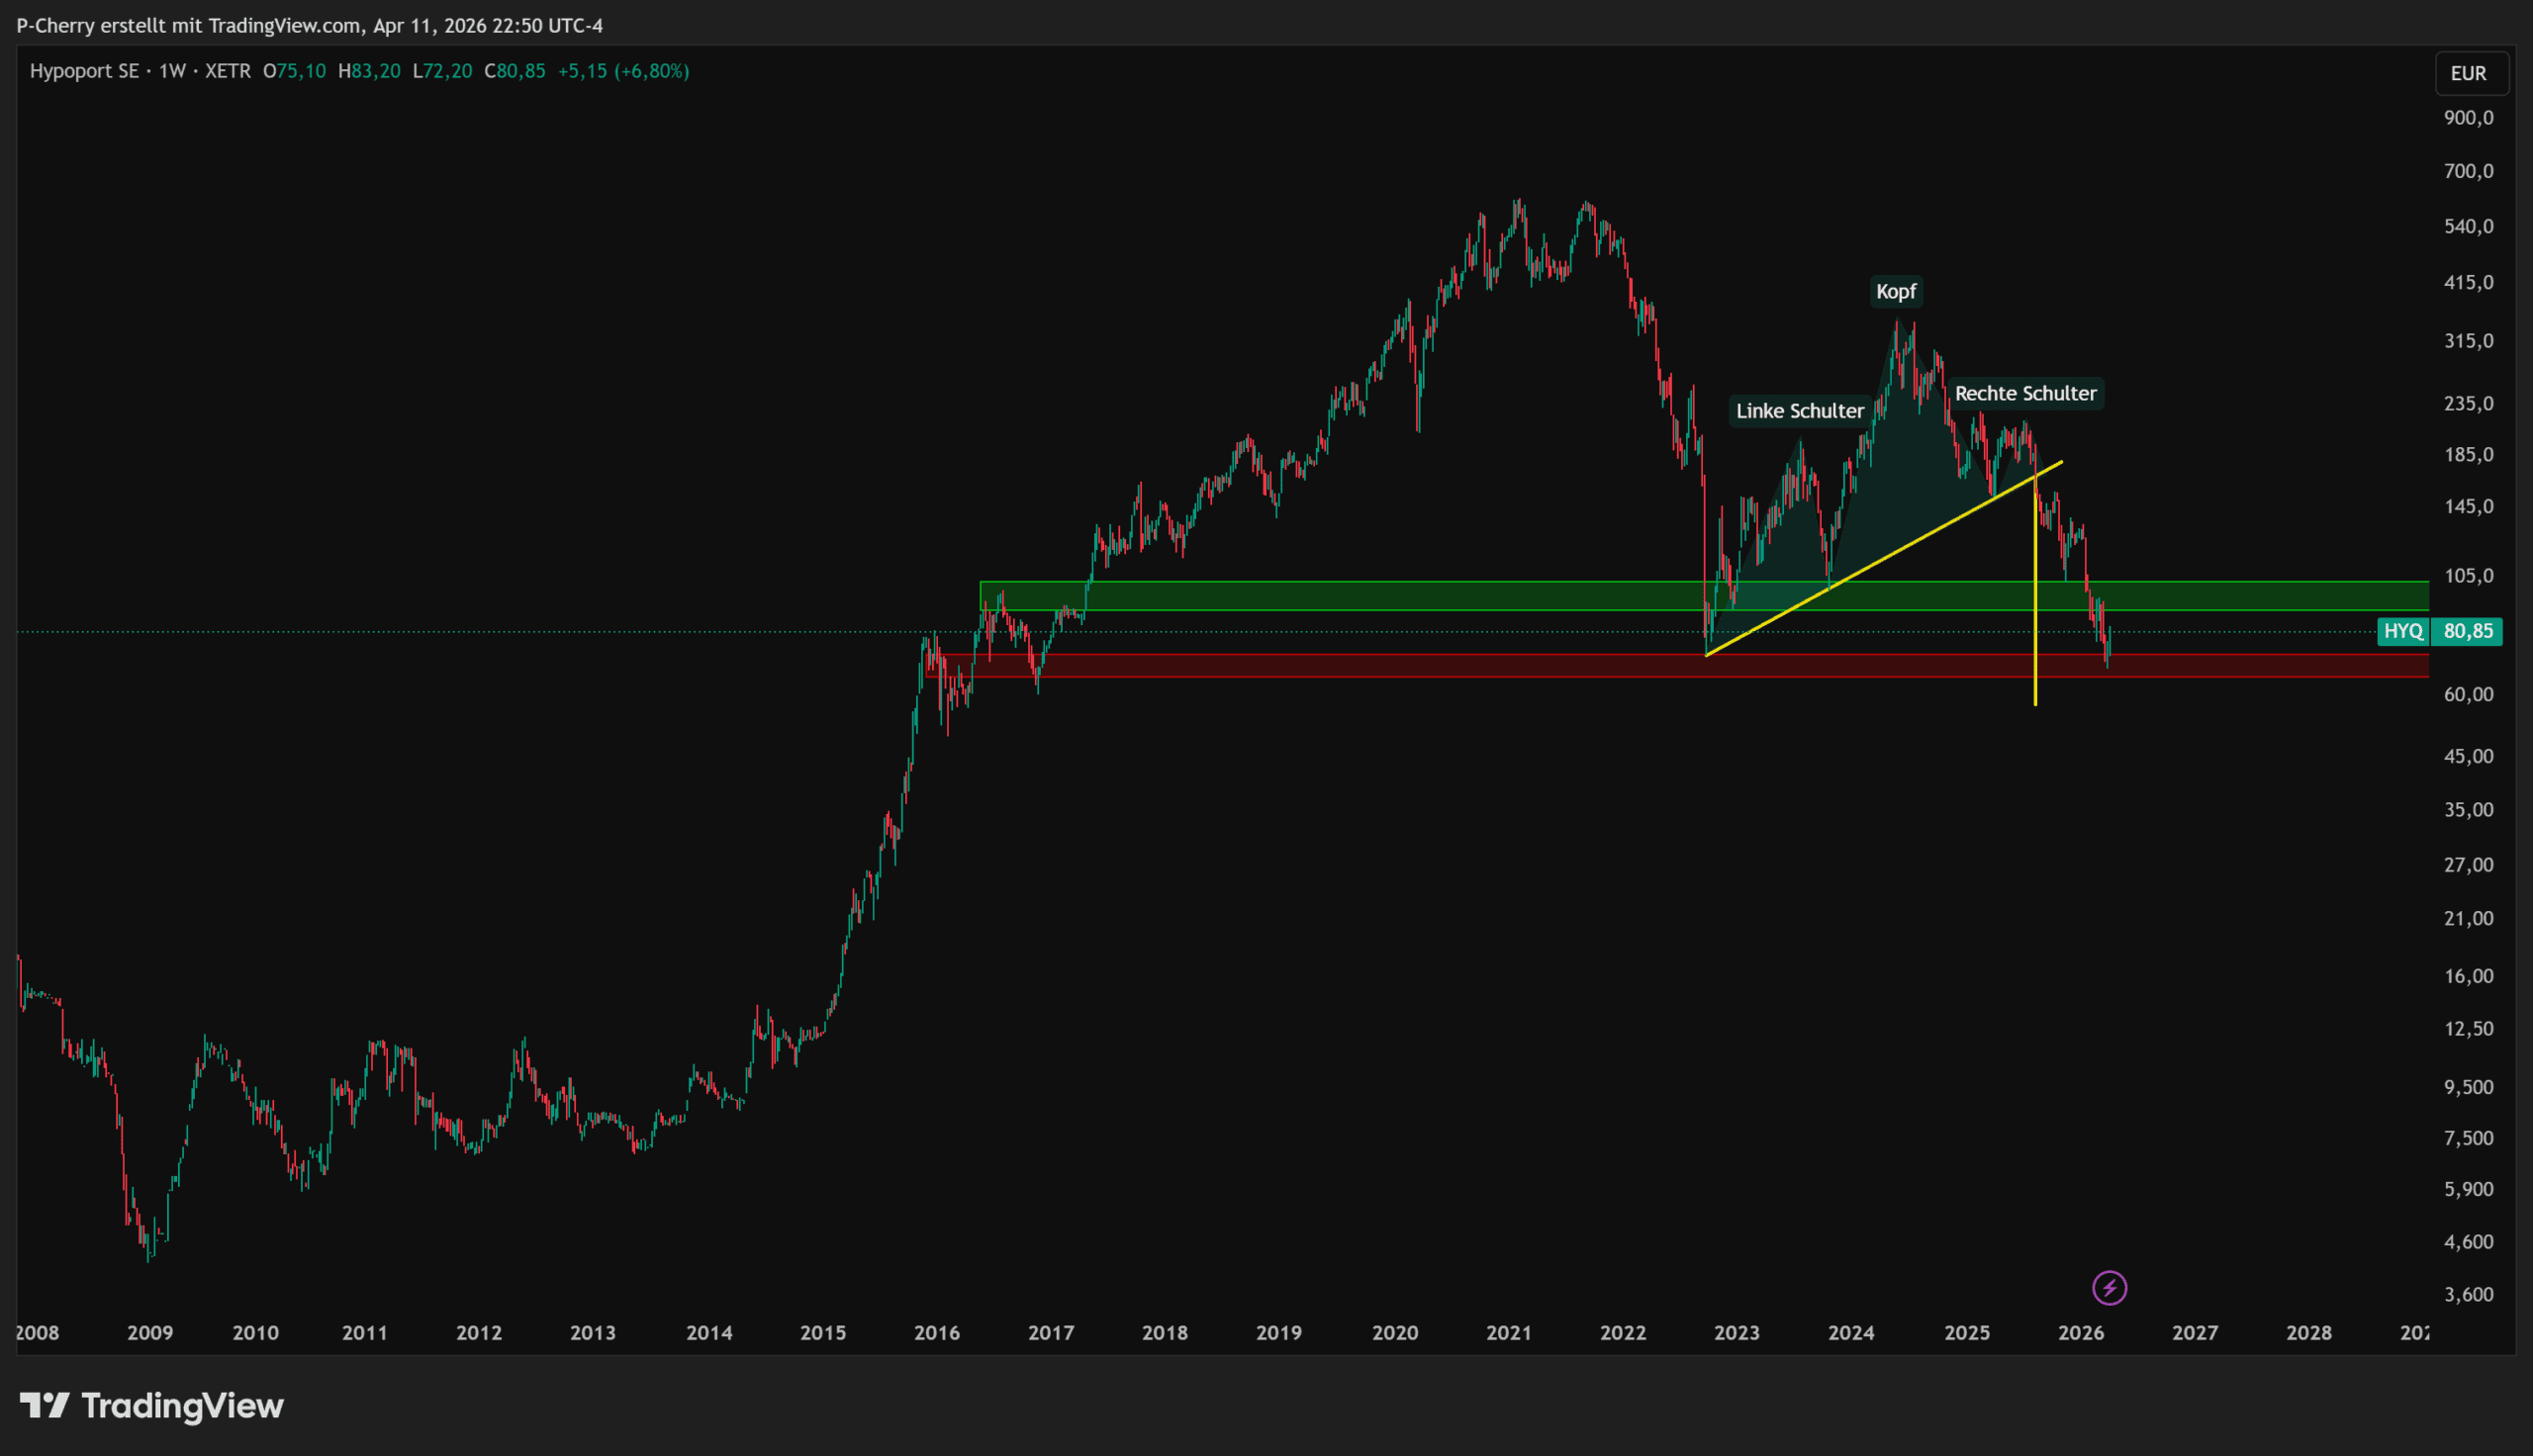Click the XETR exchange text in legend
Viewport: 2533px width, 1456px height.
[228, 71]
